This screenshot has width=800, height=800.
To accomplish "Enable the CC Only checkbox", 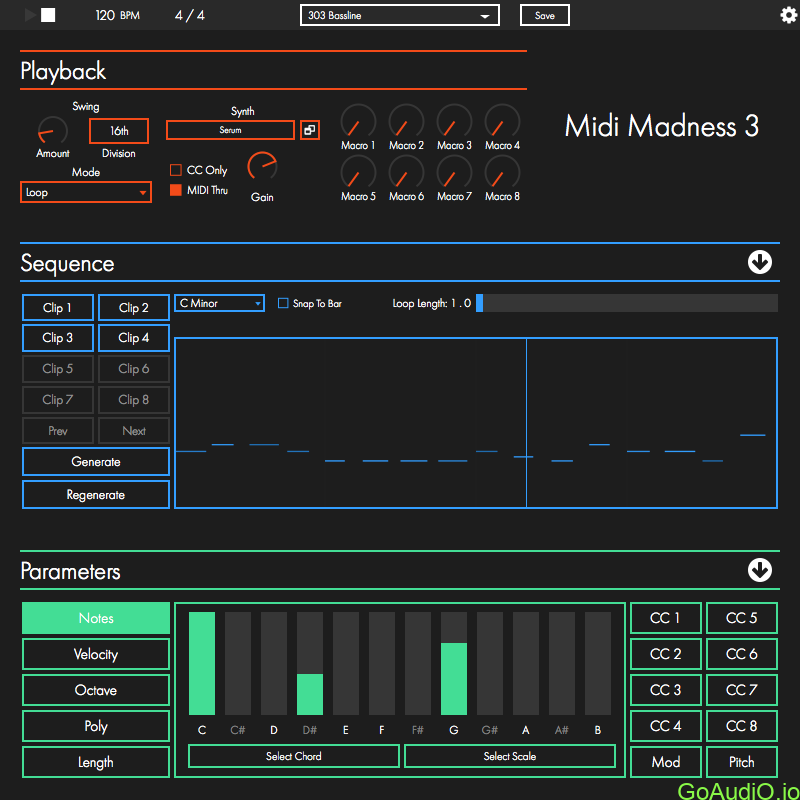I will tap(176, 170).
